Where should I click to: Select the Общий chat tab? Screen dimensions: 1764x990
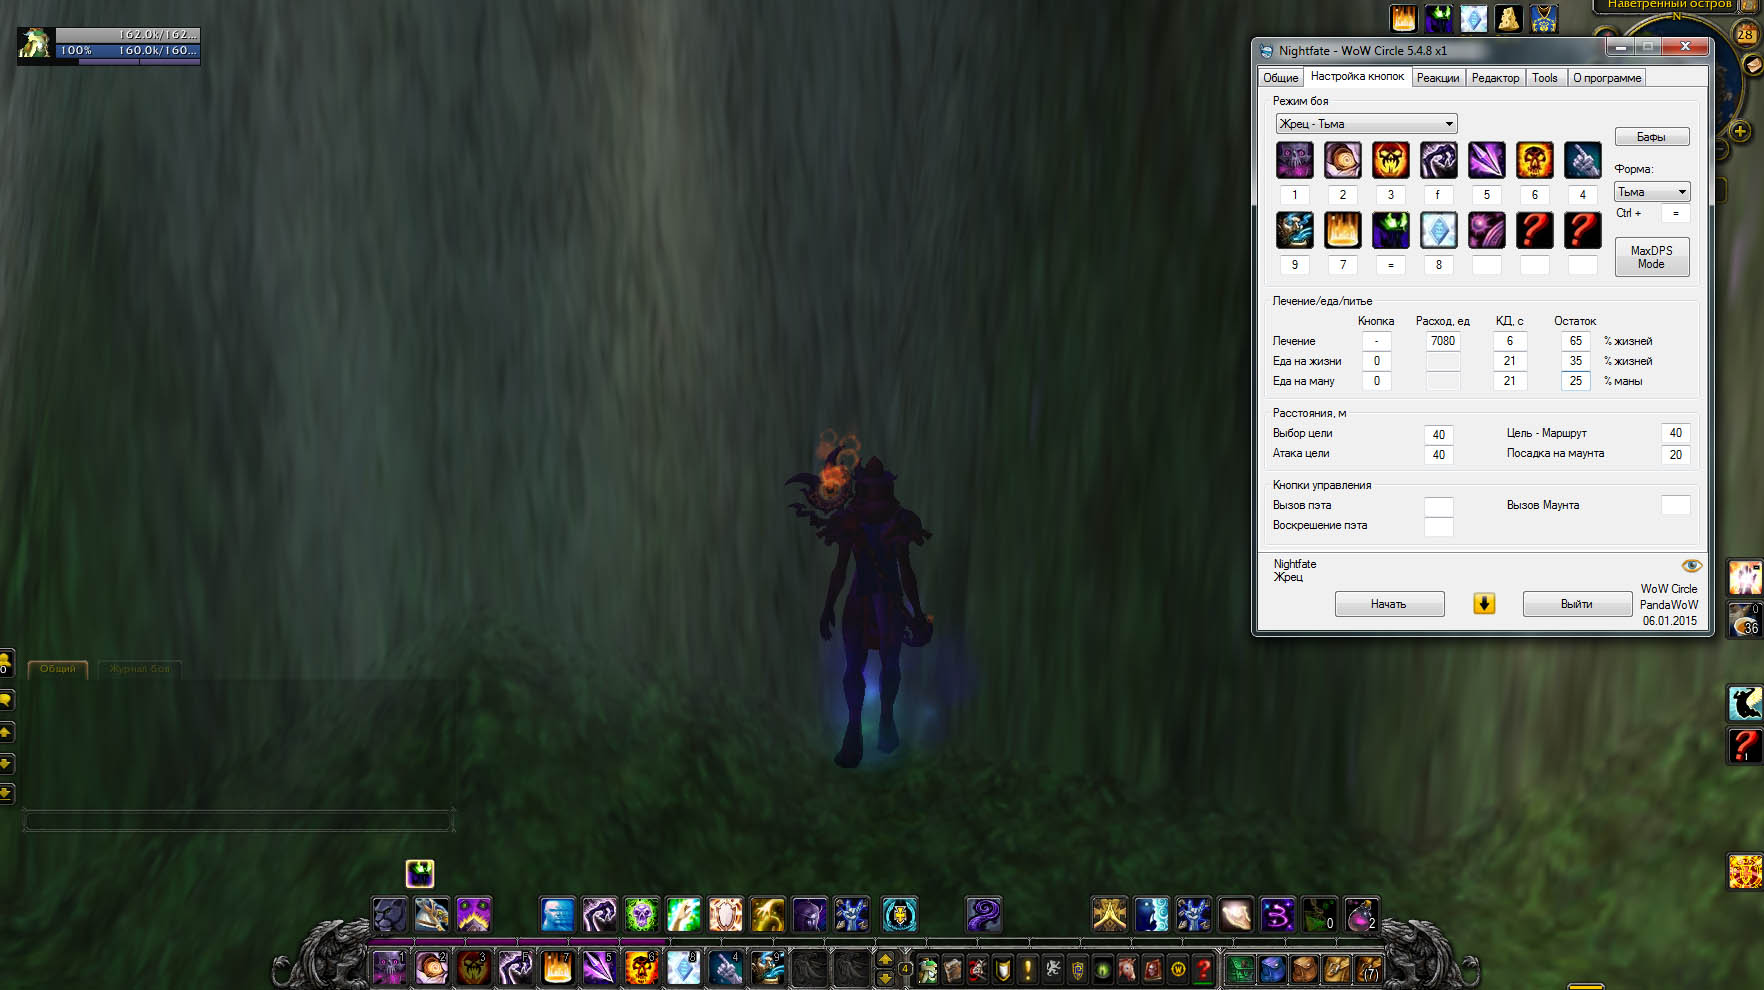58,669
